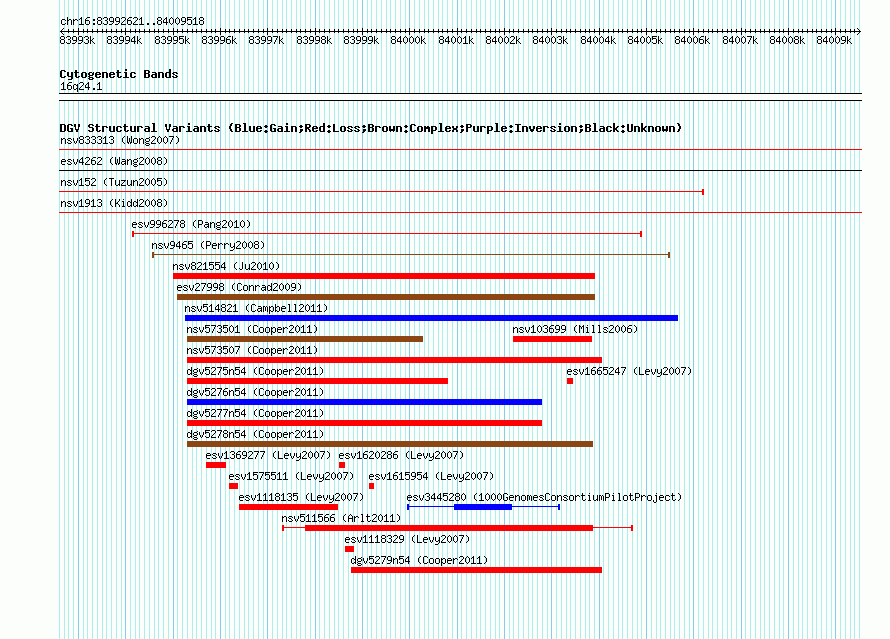
Task: Open the esv27998 (Conrad2009) label
Action: click(240, 287)
